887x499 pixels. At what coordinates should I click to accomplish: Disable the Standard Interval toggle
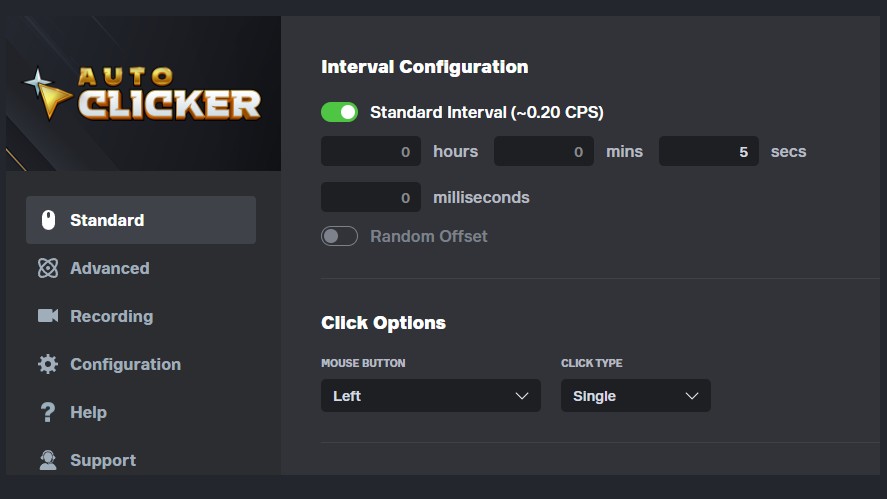coord(339,112)
